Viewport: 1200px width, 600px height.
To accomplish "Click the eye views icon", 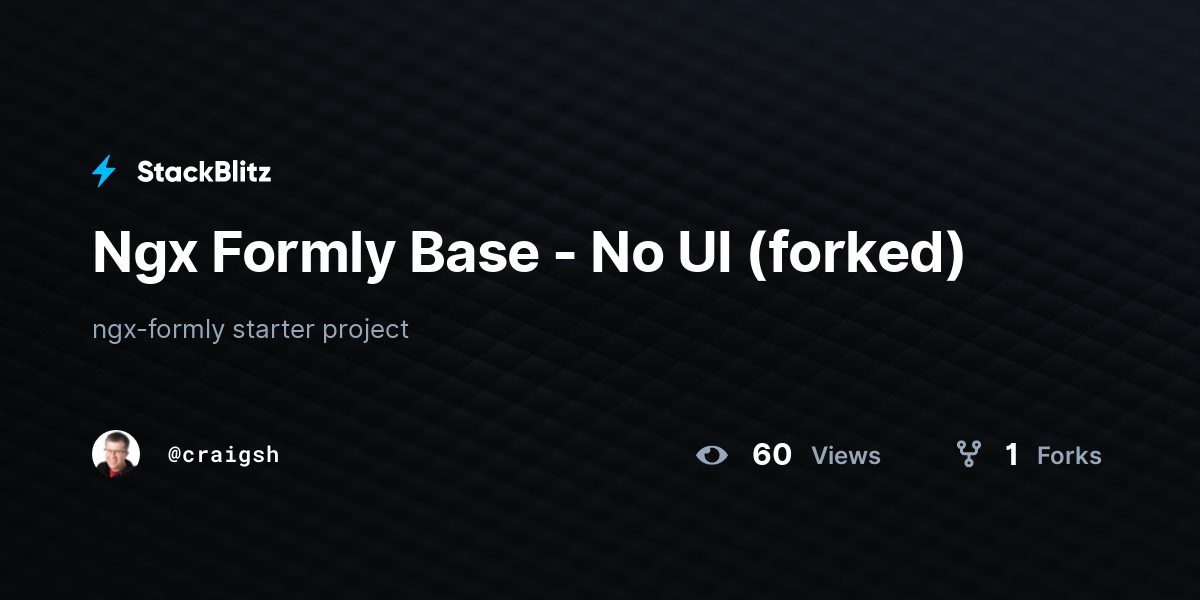I will tap(712, 455).
